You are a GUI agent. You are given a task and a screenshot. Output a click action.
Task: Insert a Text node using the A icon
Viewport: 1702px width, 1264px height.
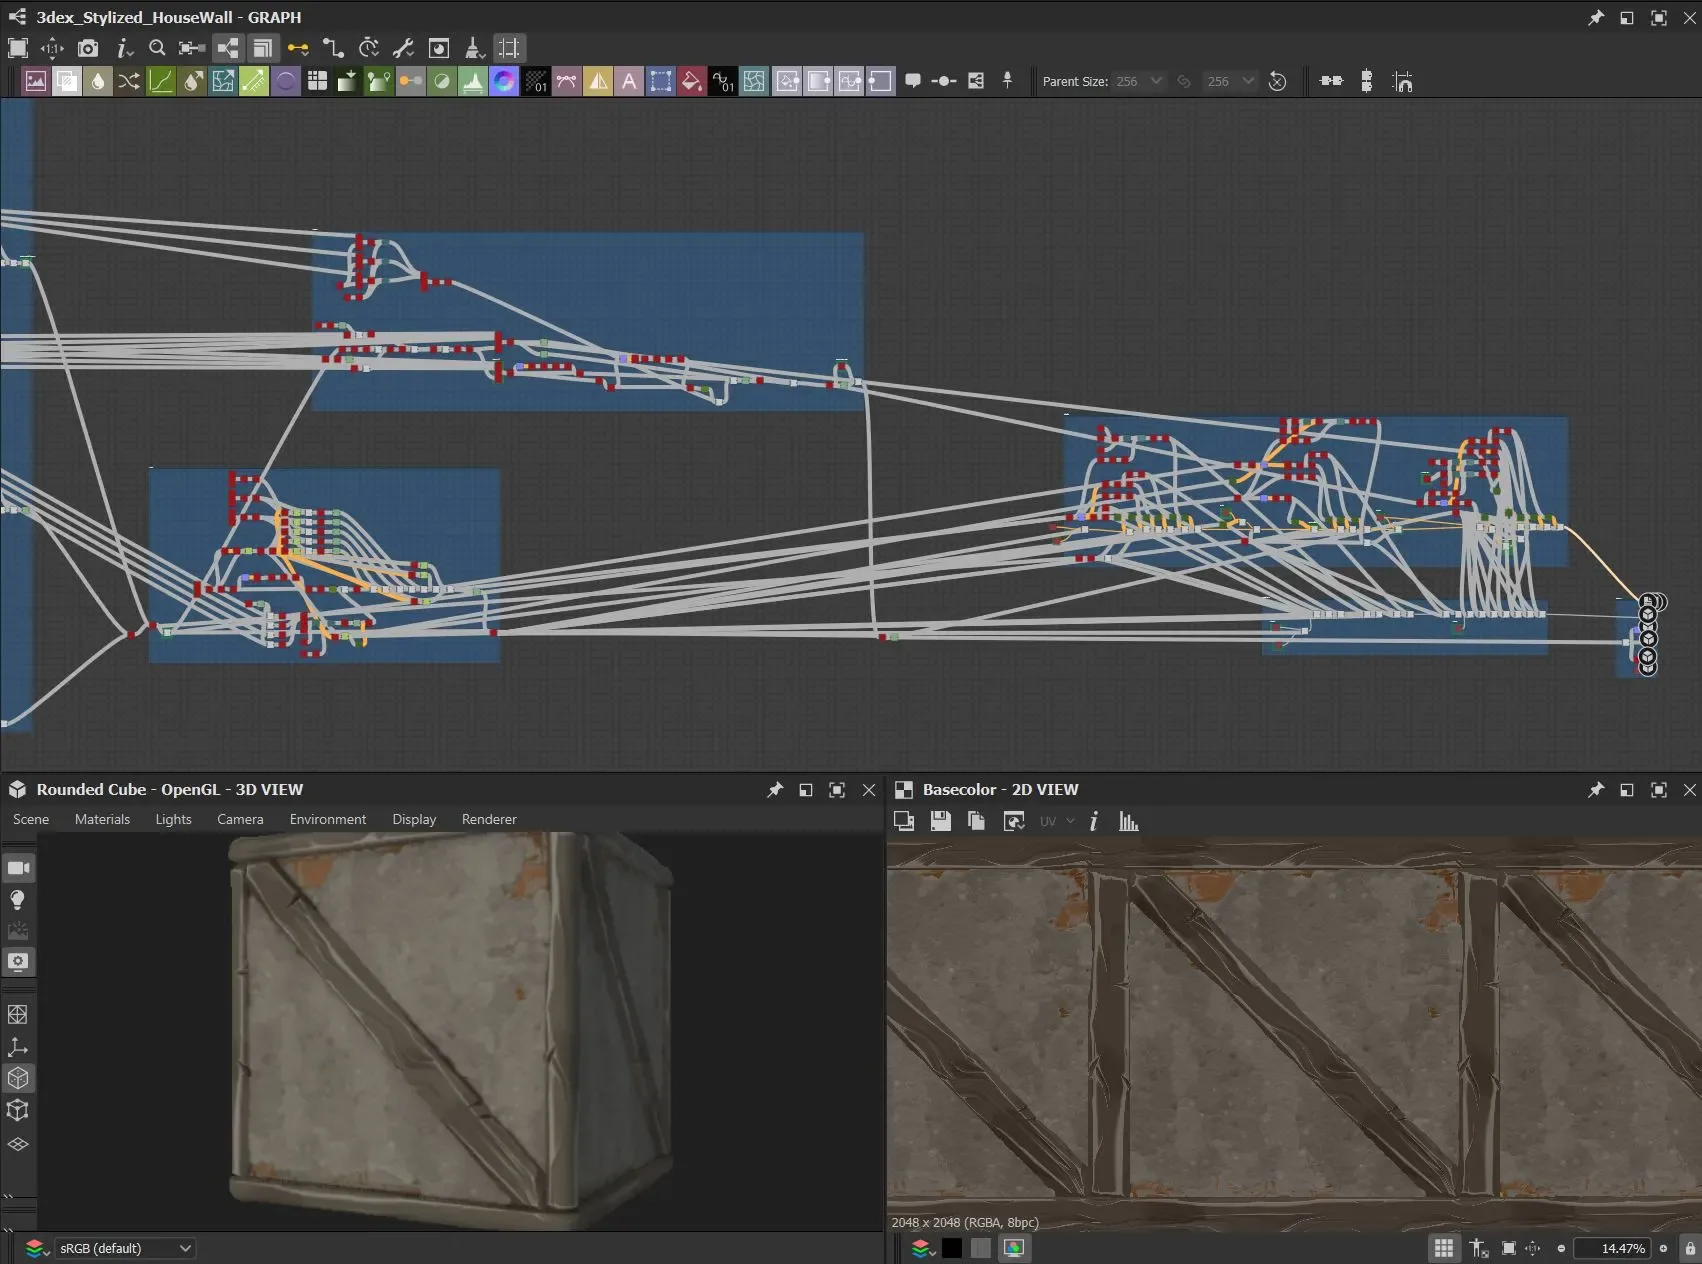pos(629,81)
